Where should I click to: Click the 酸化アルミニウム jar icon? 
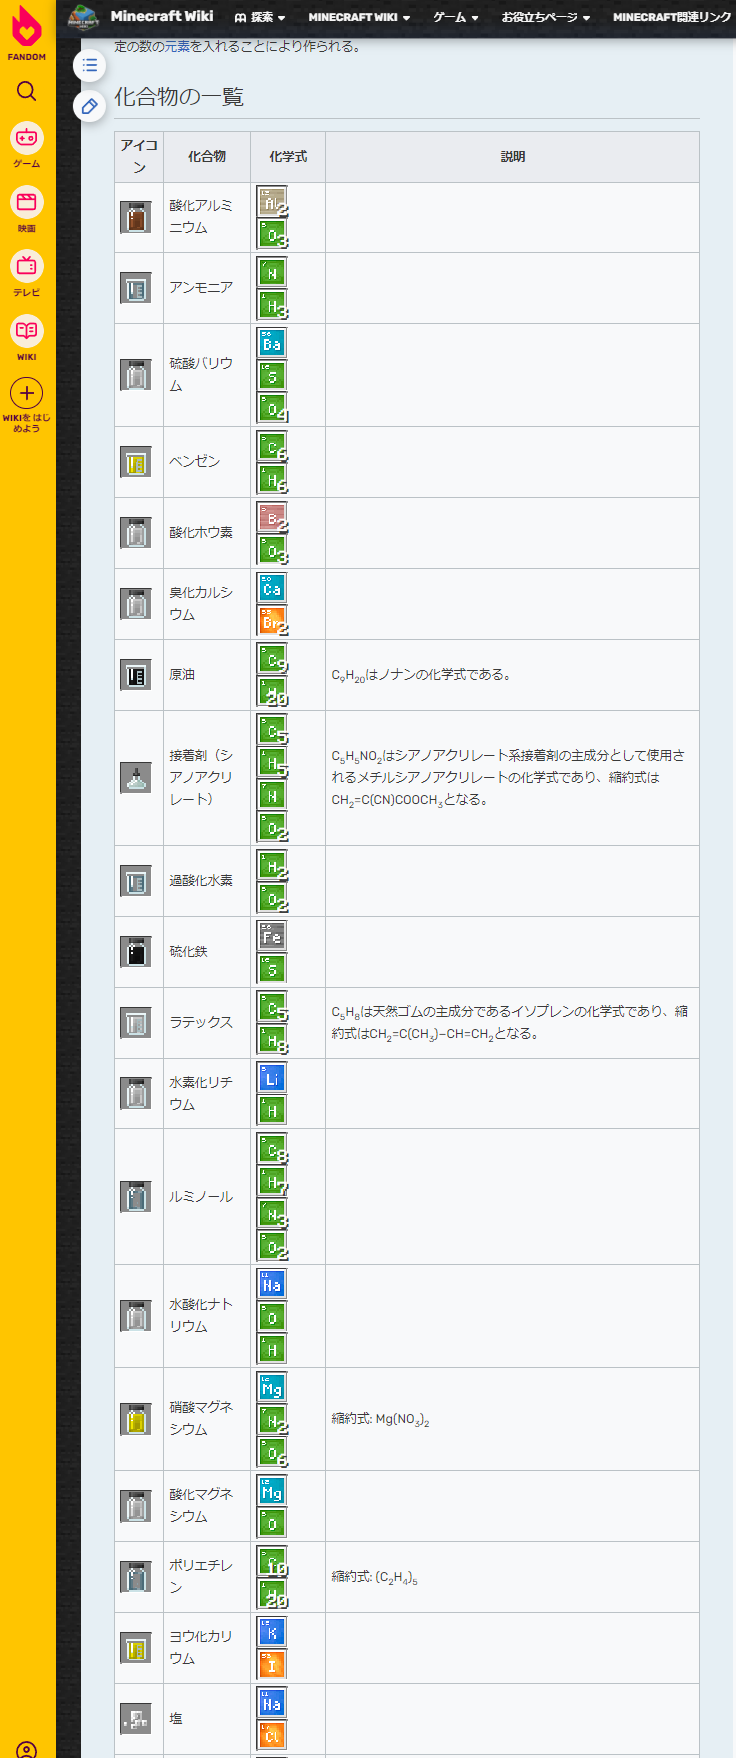pos(136,217)
